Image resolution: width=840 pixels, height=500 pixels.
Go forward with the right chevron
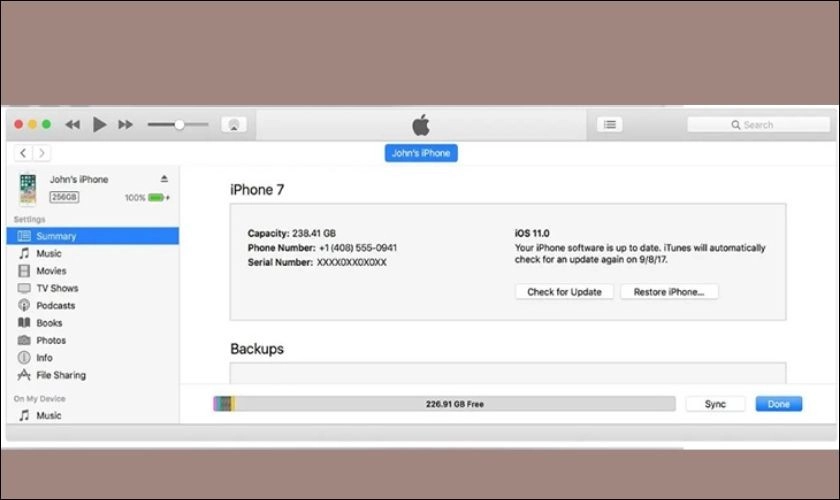click(x=41, y=153)
